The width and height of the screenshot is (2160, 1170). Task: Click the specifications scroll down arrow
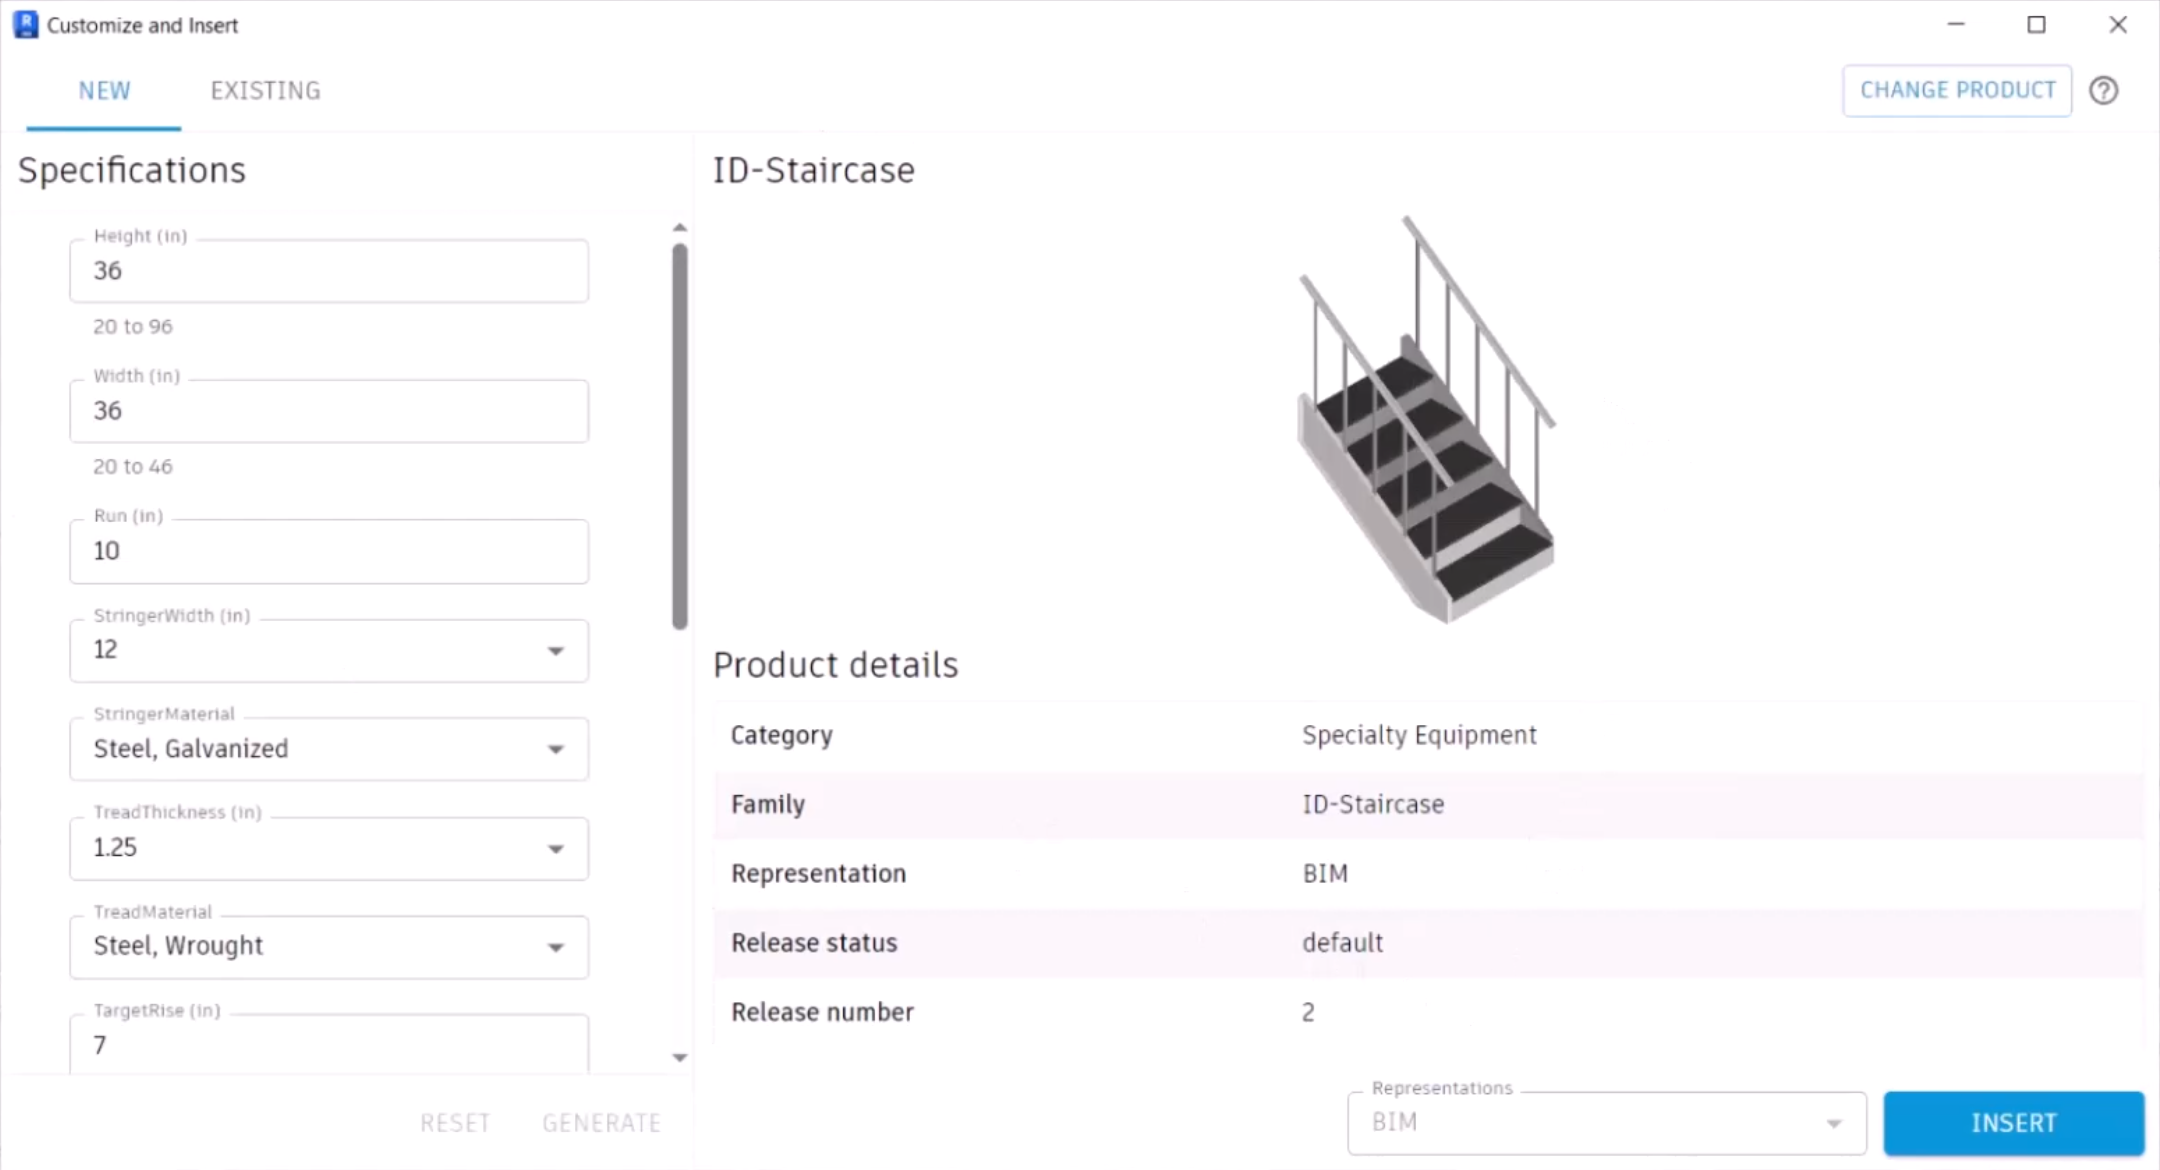(680, 1057)
